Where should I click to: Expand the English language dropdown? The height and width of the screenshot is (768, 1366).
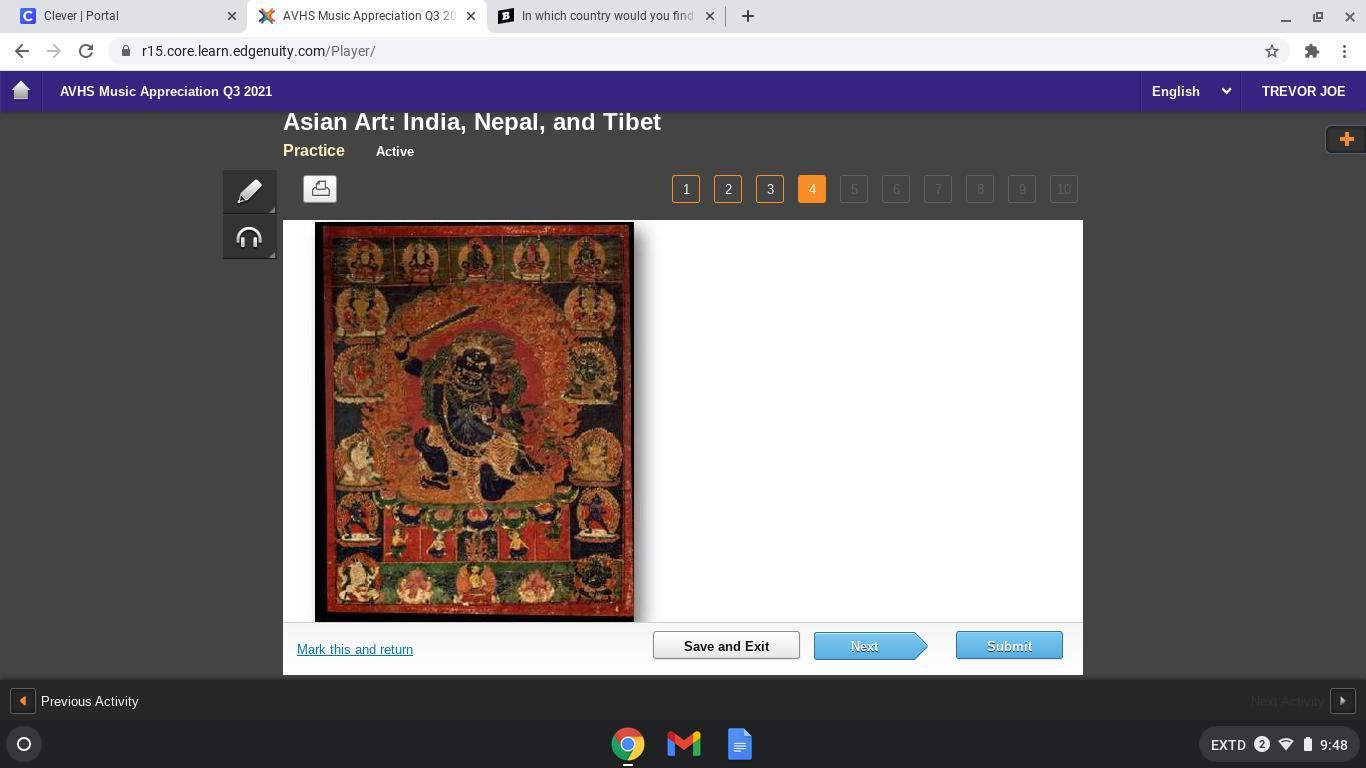click(x=1190, y=91)
